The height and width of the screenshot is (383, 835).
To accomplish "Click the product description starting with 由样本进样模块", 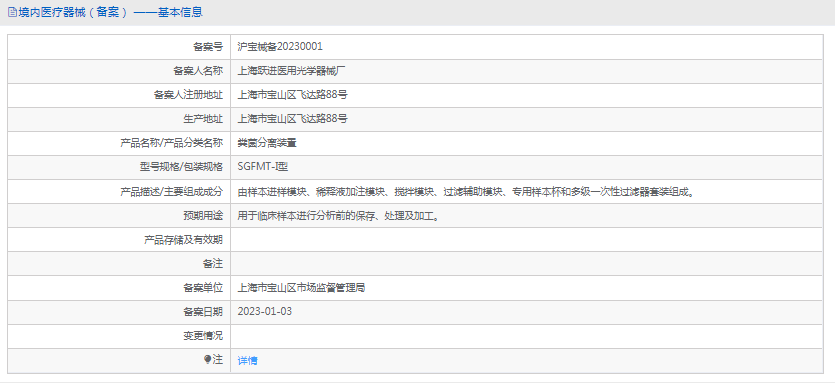I will [x=466, y=192].
